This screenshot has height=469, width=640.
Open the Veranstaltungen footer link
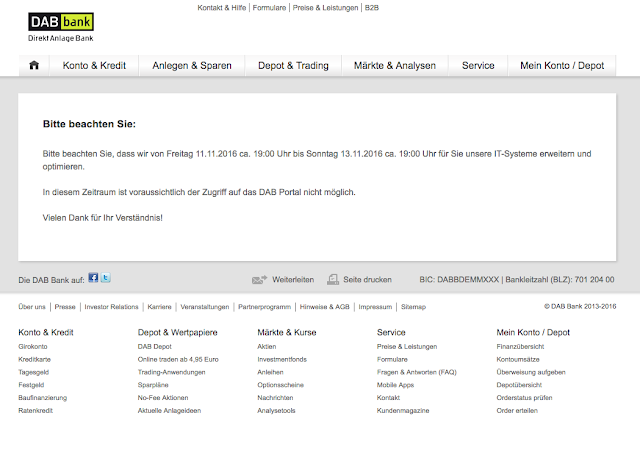tap(205, 307)
